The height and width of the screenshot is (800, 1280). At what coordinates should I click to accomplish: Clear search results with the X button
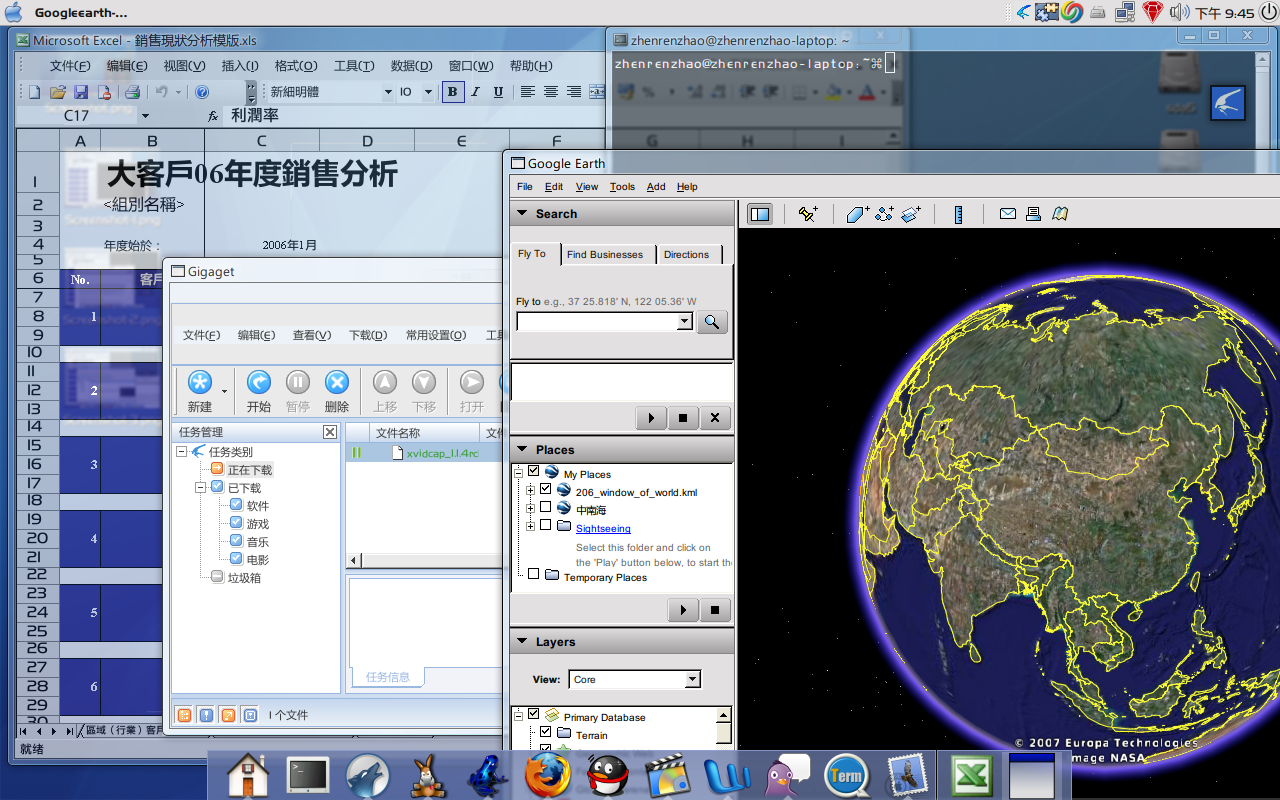click(715, 418)
